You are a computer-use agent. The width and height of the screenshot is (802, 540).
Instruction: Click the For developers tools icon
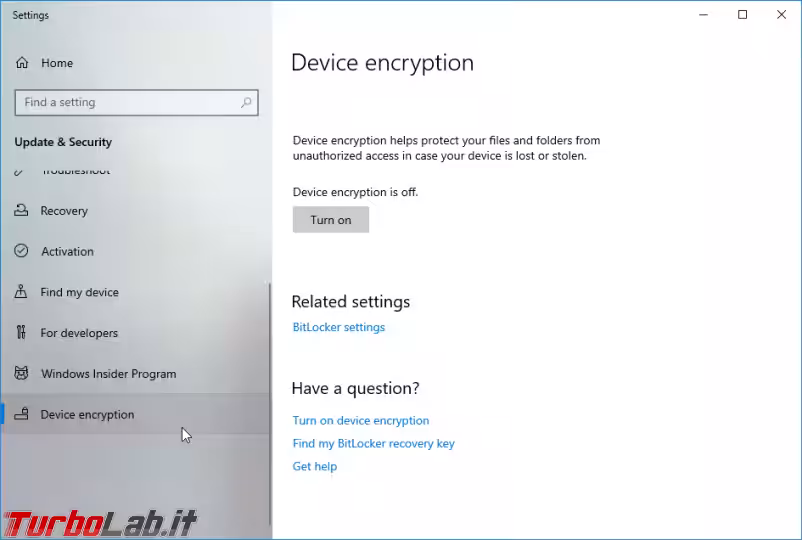click(x=21, y=332)
